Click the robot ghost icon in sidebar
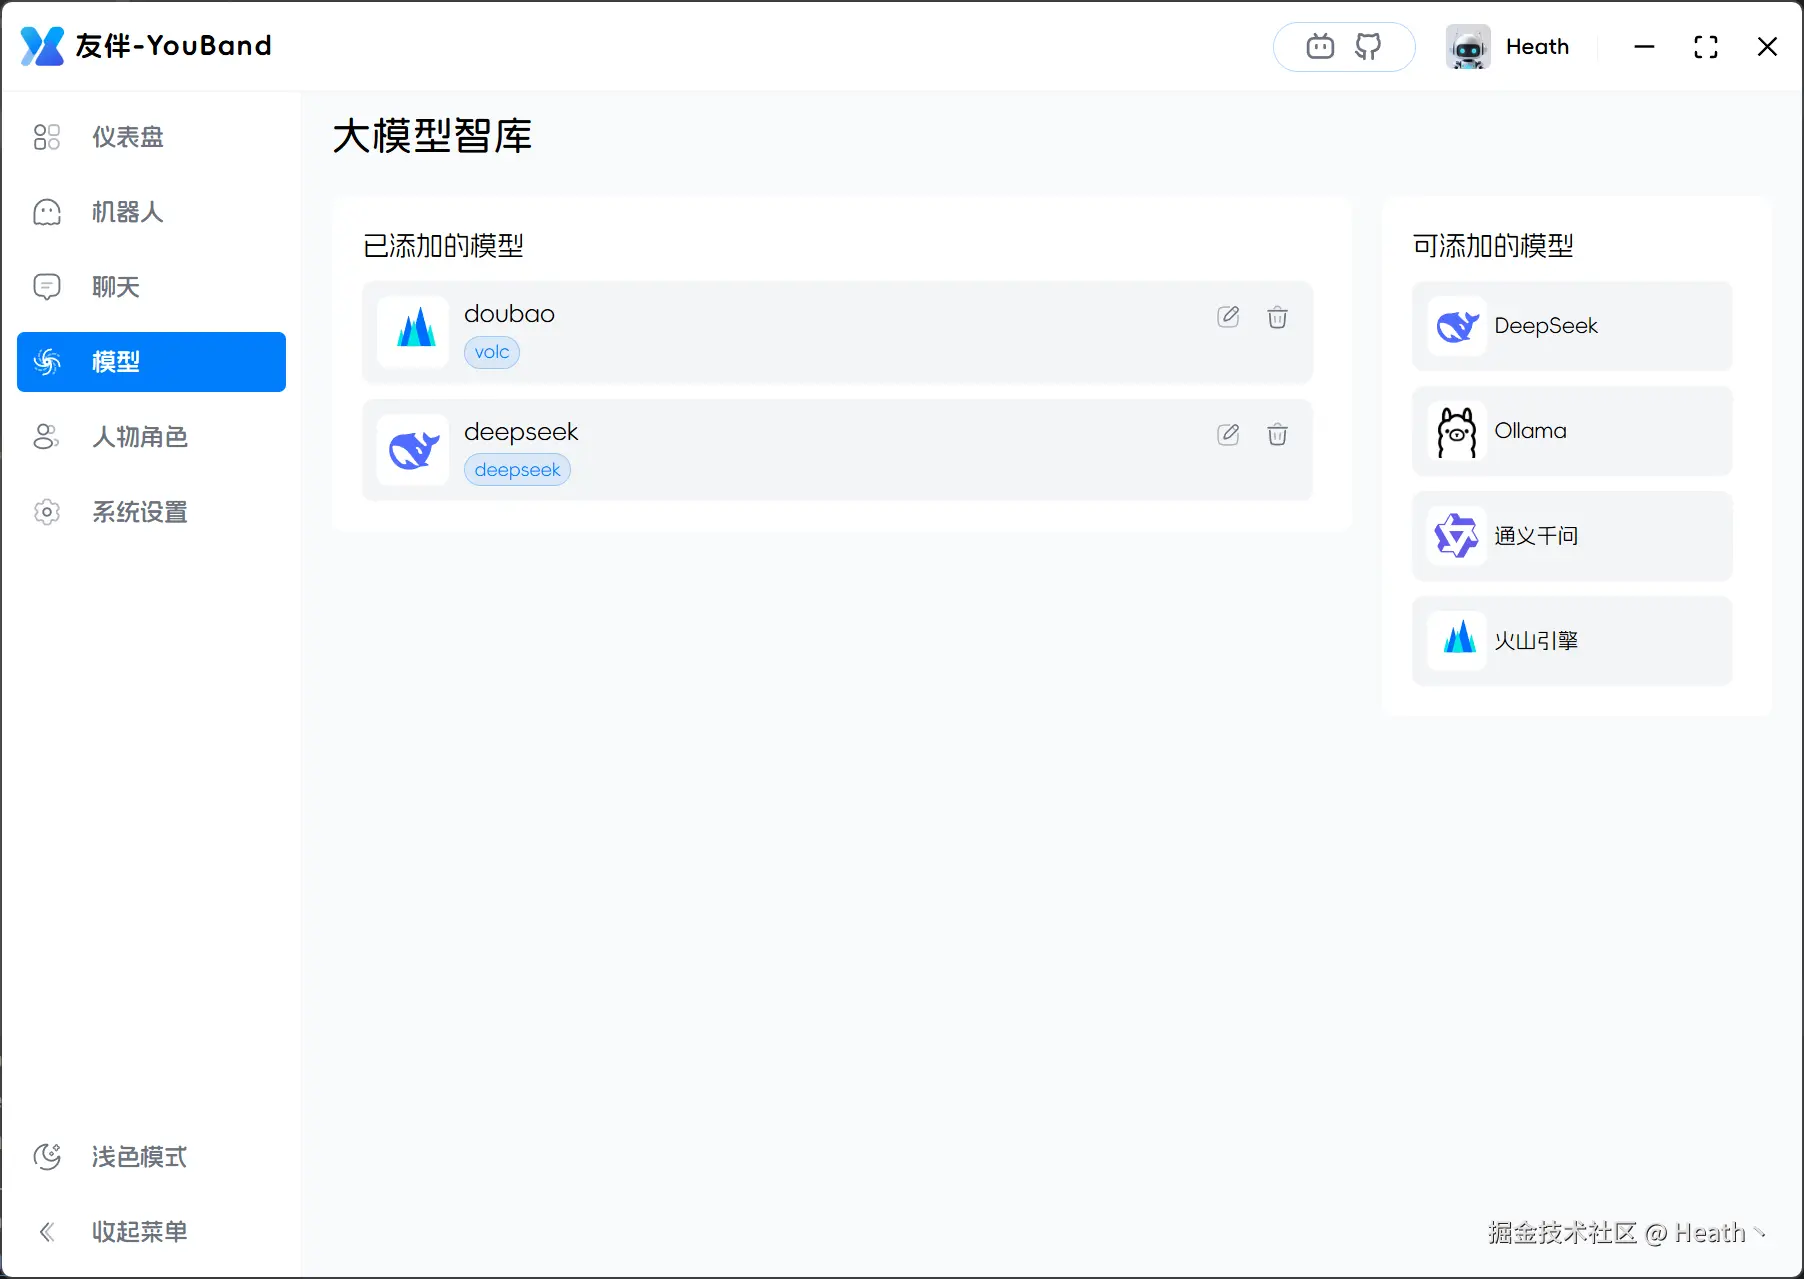 click(x=47, y=212)
